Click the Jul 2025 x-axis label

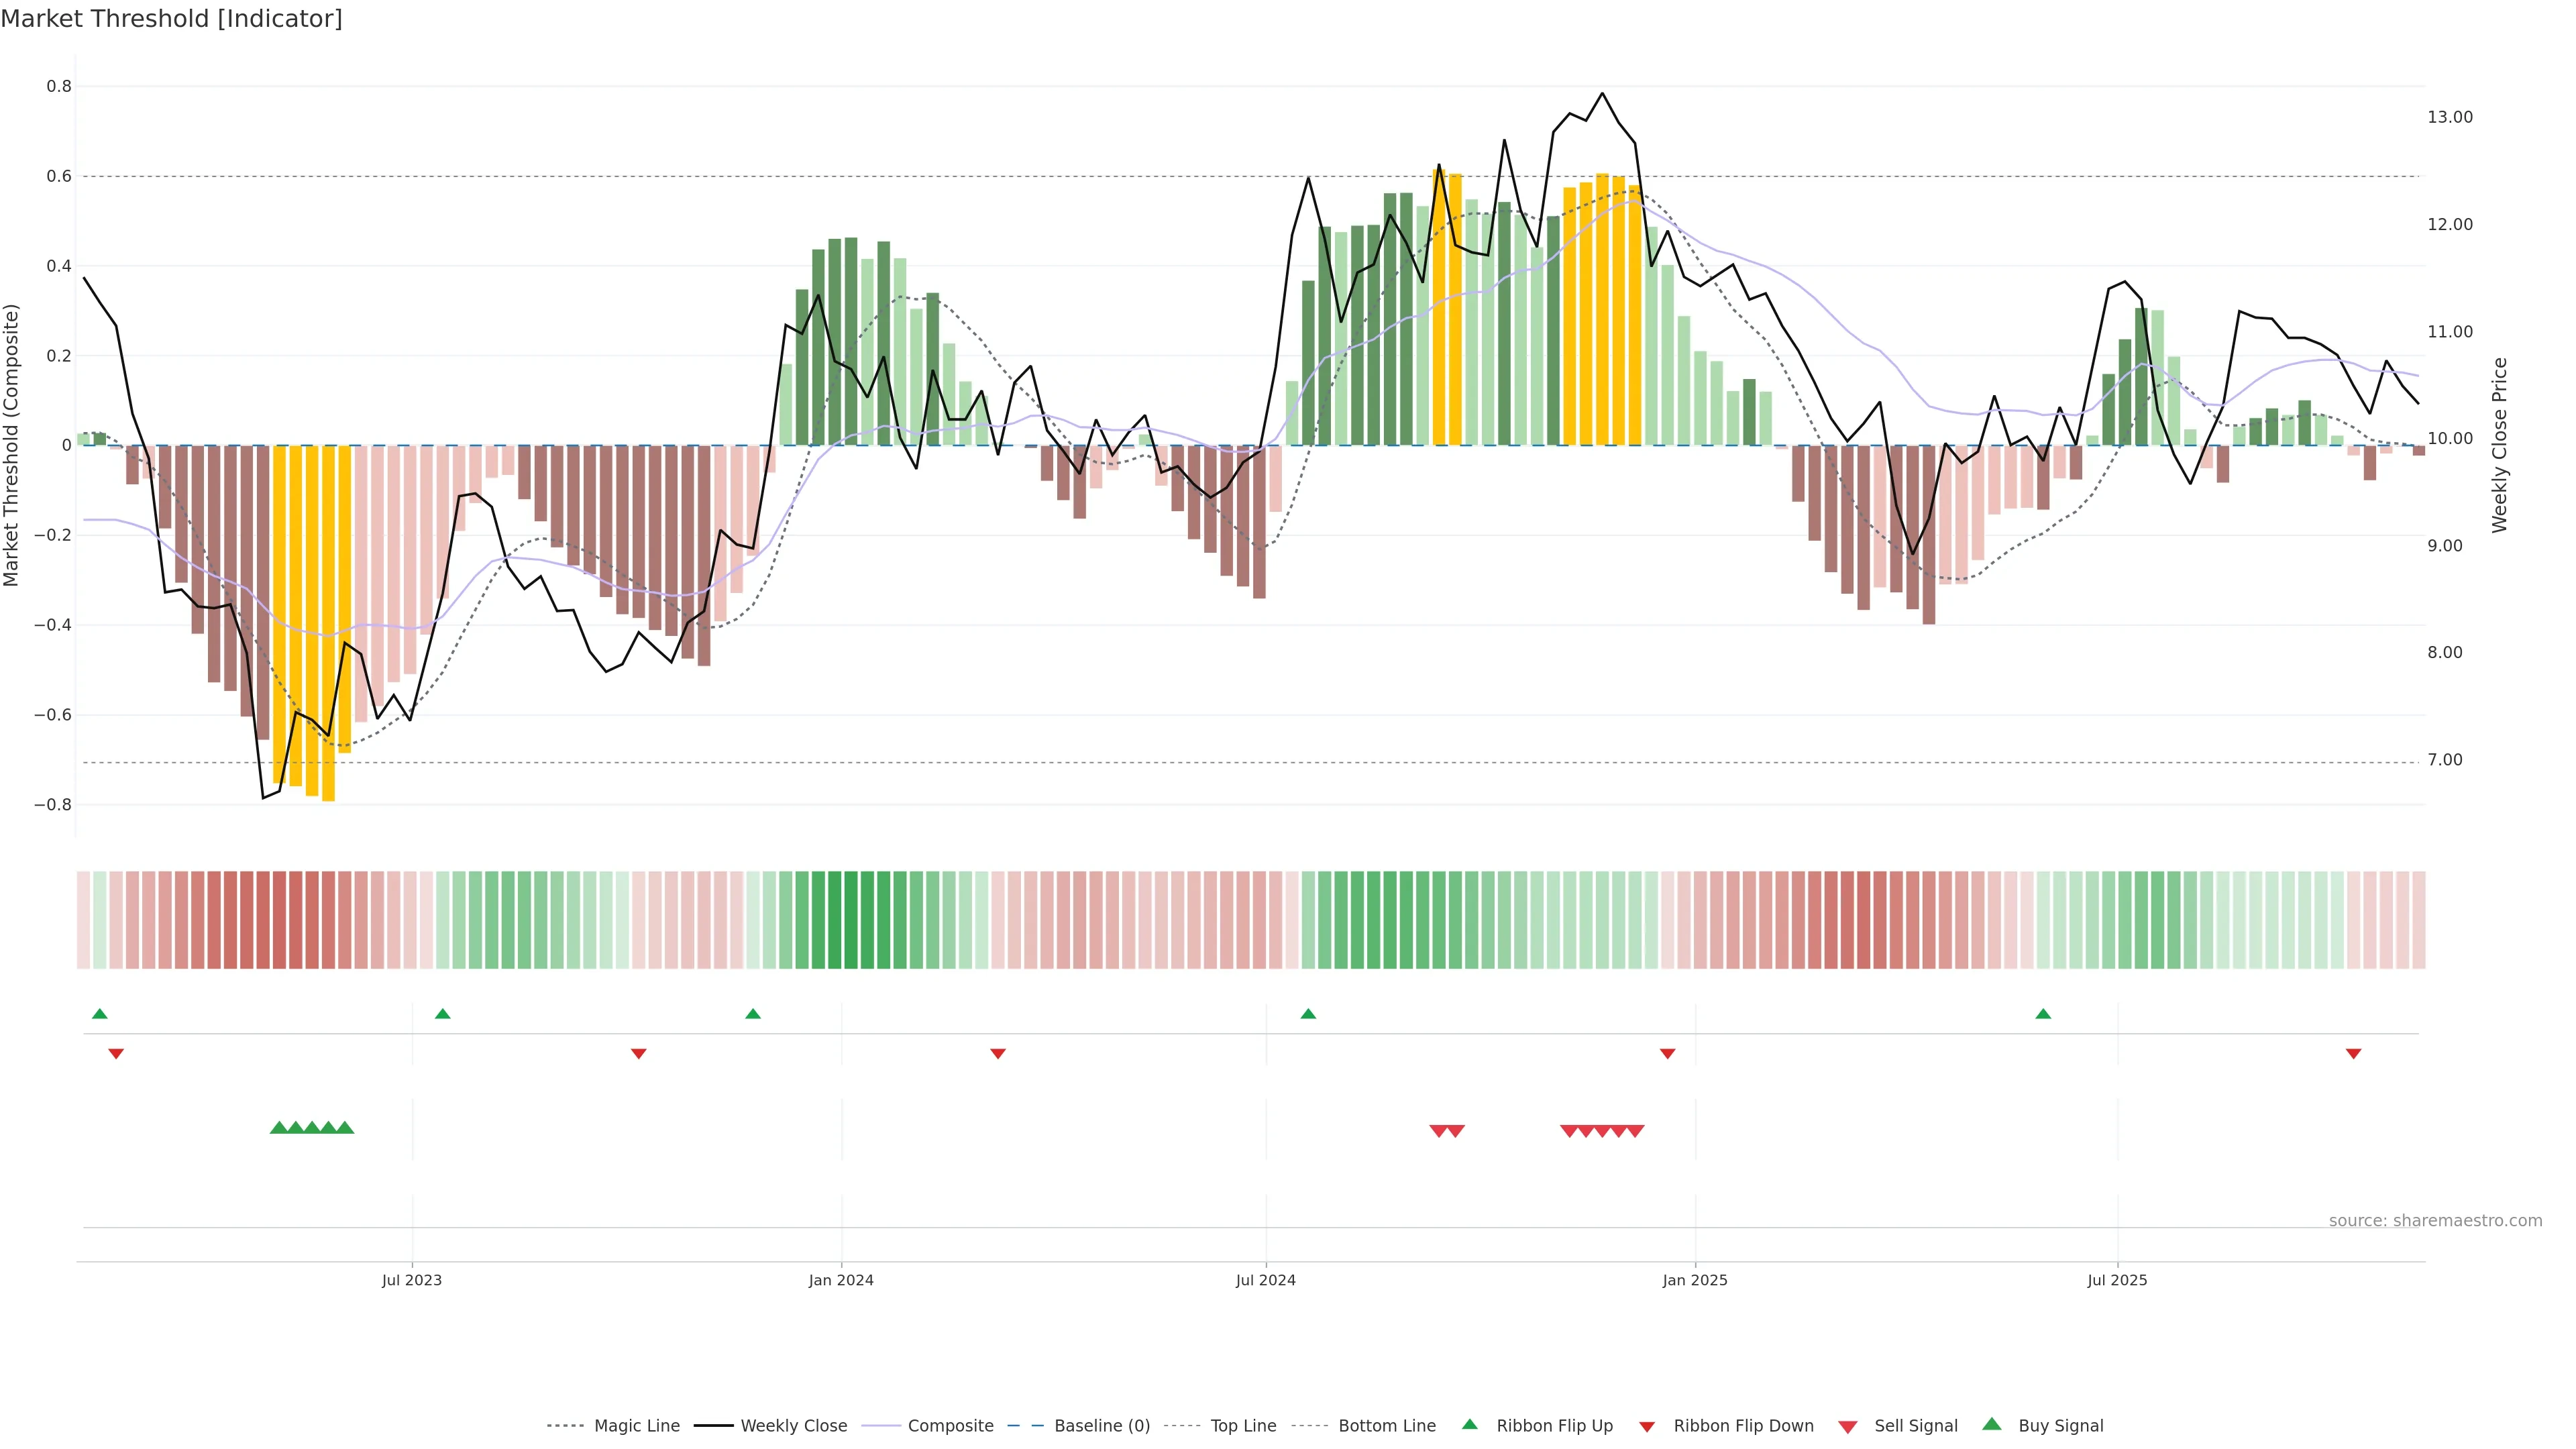click(2117, 1280)
